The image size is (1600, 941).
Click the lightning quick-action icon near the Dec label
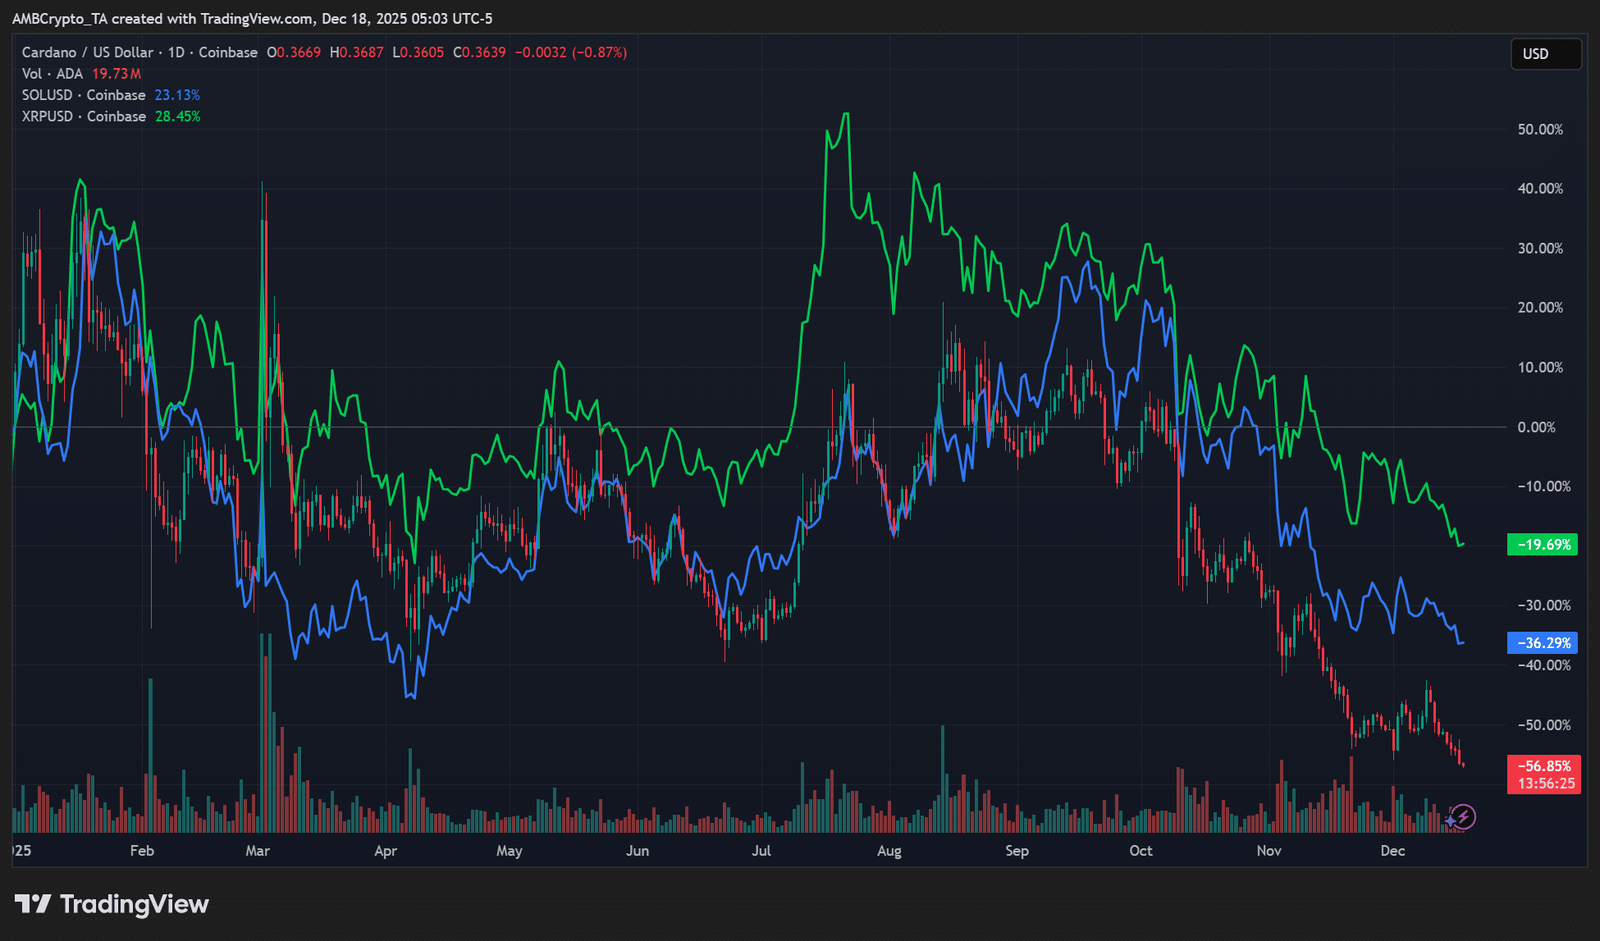(x=1462, y=818)
